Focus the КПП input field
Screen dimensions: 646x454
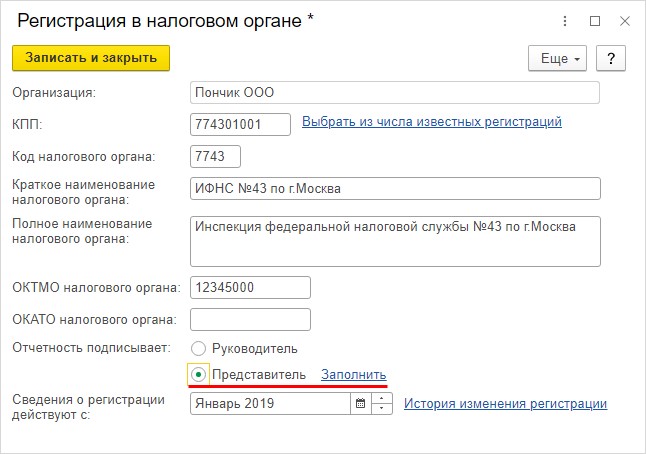(x=240, y=124)
